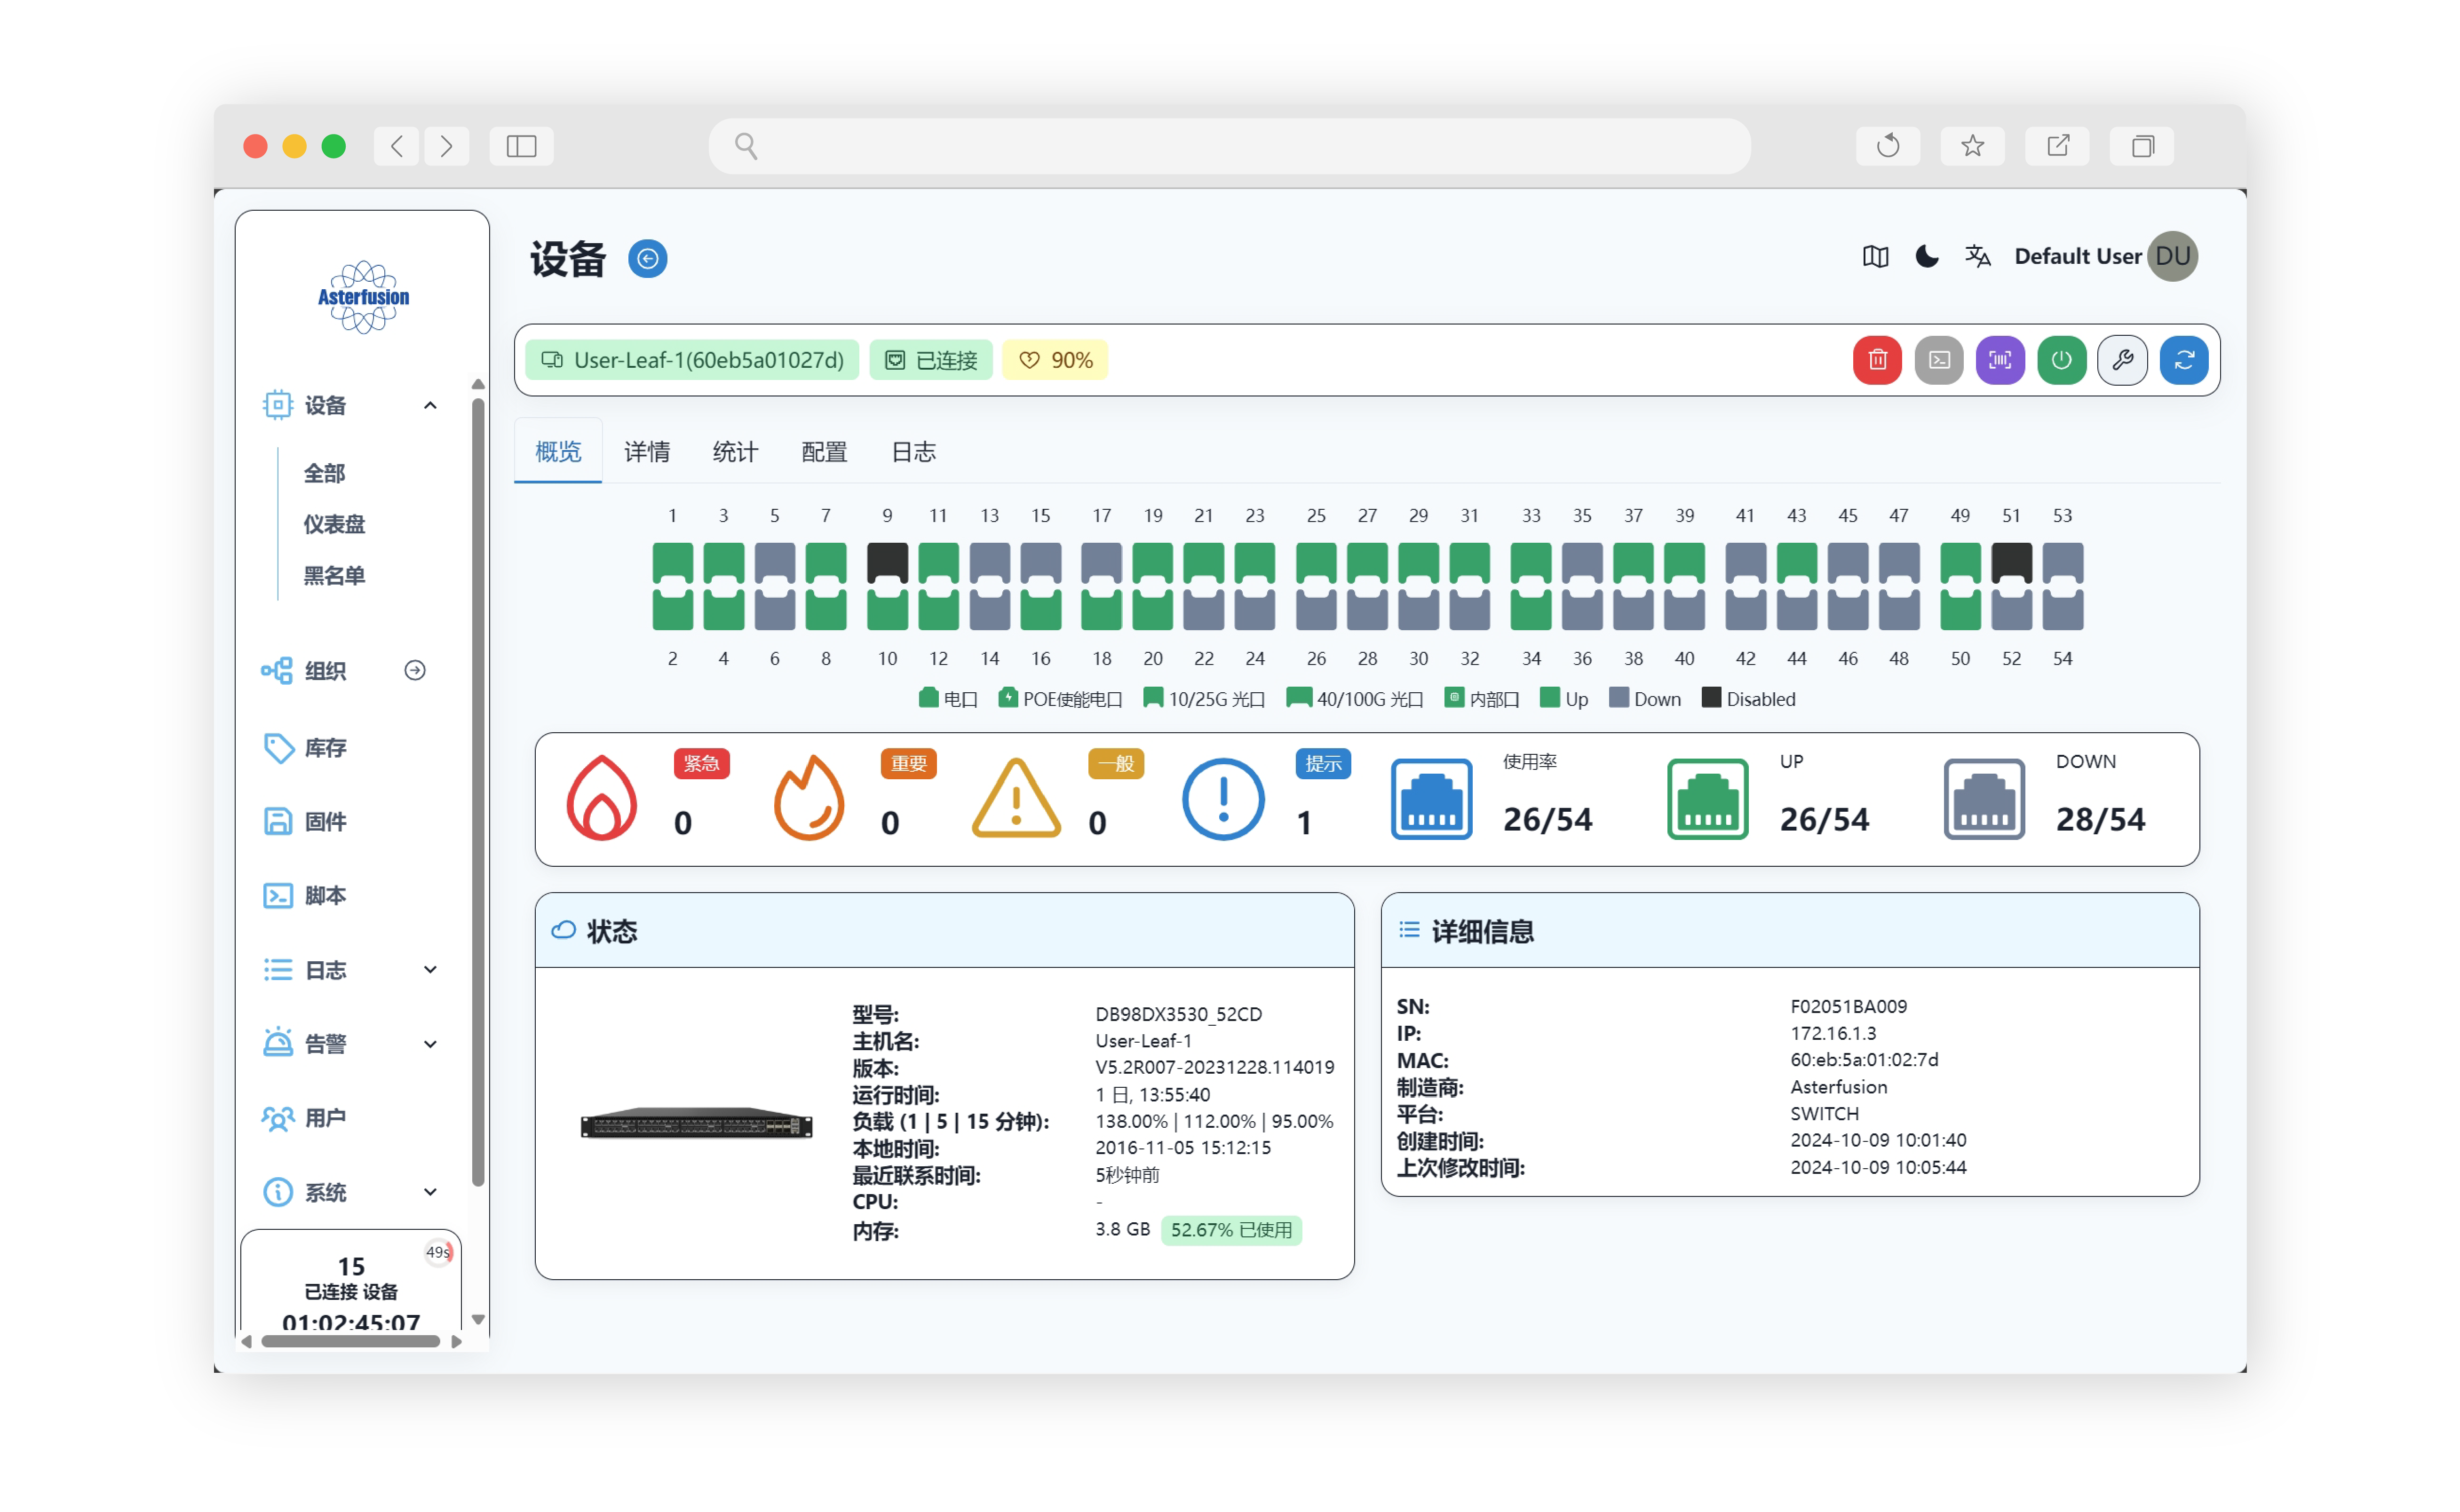This screenshot has height=1512, width=2460.
Task: Switch to the 统计 tab
Action: click(x=735, y=452)
